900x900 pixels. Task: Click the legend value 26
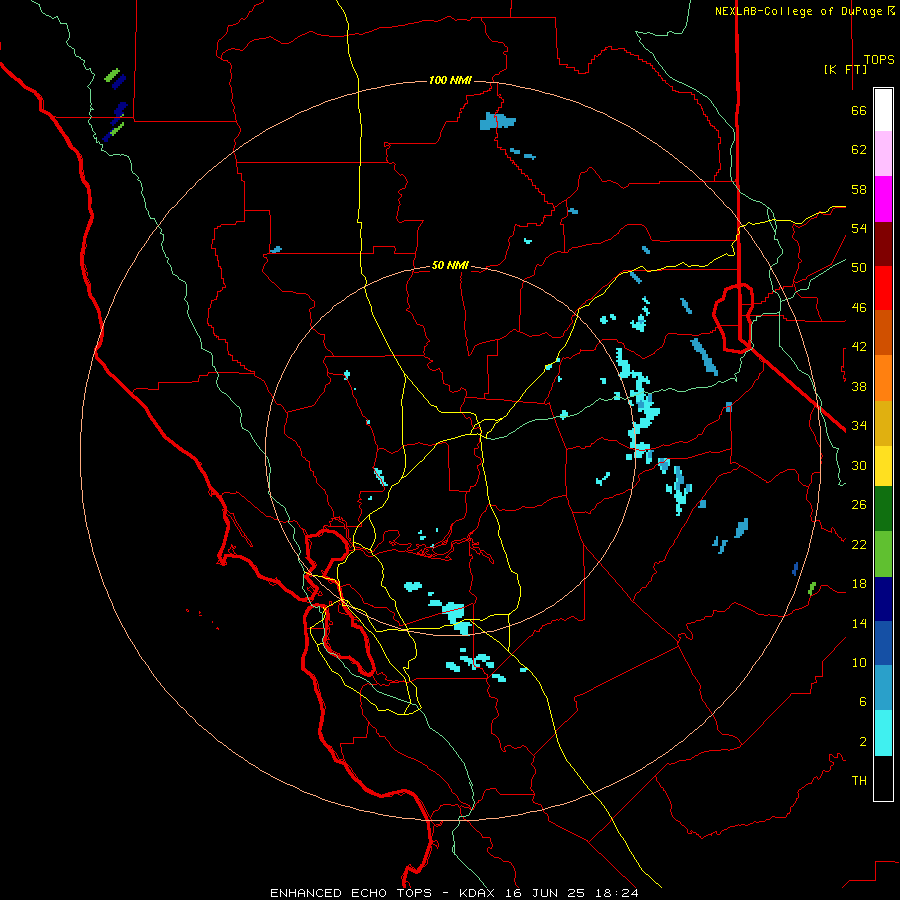click(x=859, y=505)
